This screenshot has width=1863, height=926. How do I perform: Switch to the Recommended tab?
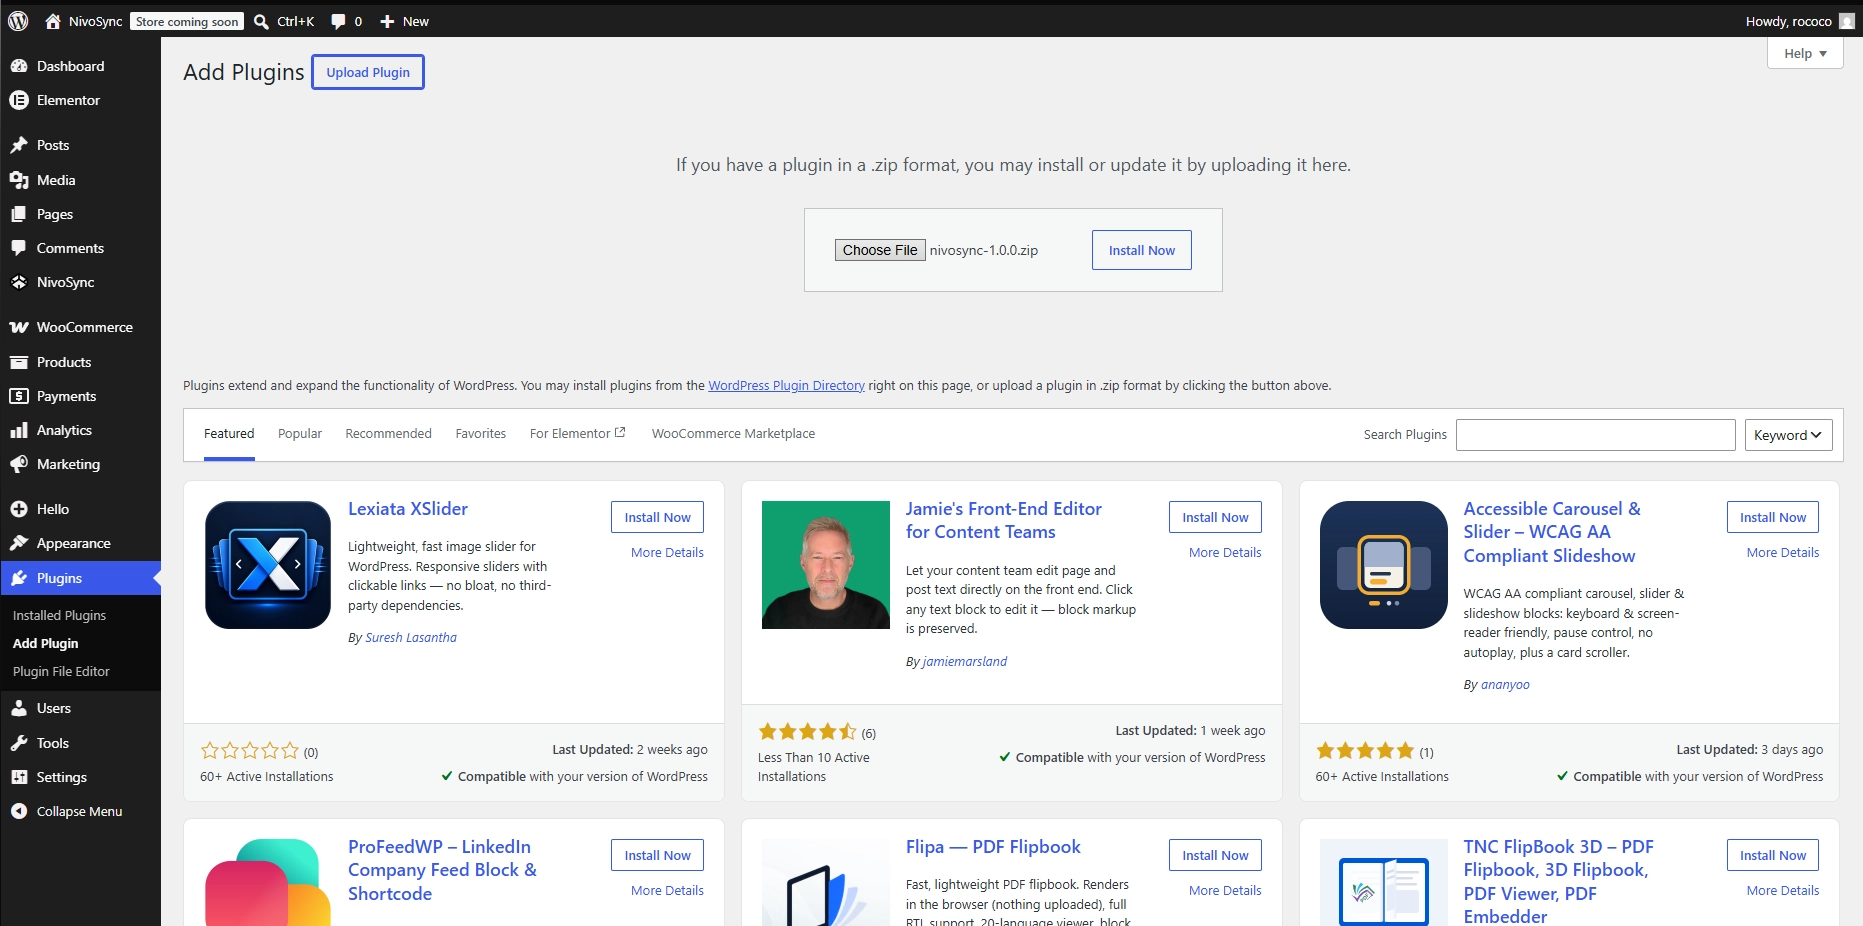click(x=388, y=434)
